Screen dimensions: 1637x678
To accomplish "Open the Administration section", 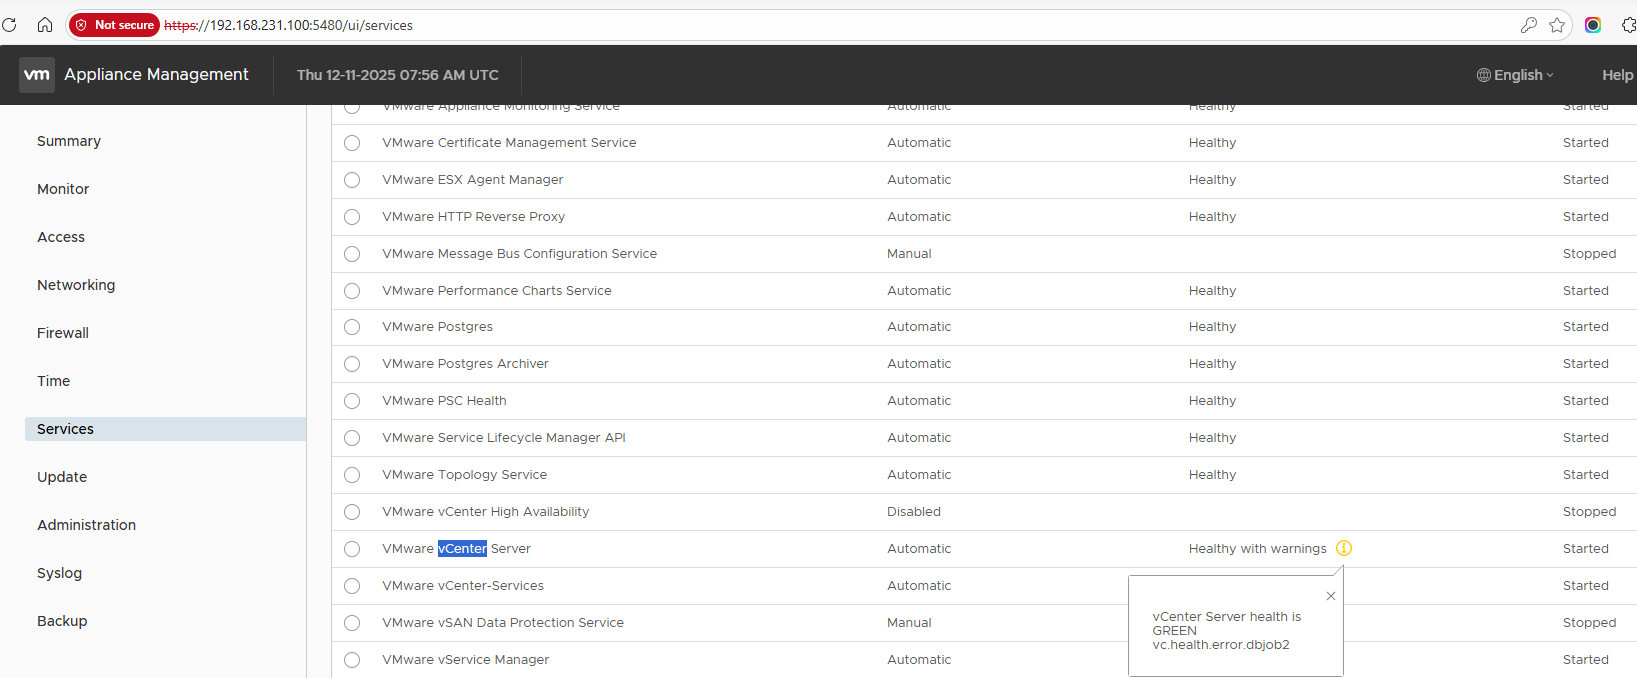I will click(86, 525).
